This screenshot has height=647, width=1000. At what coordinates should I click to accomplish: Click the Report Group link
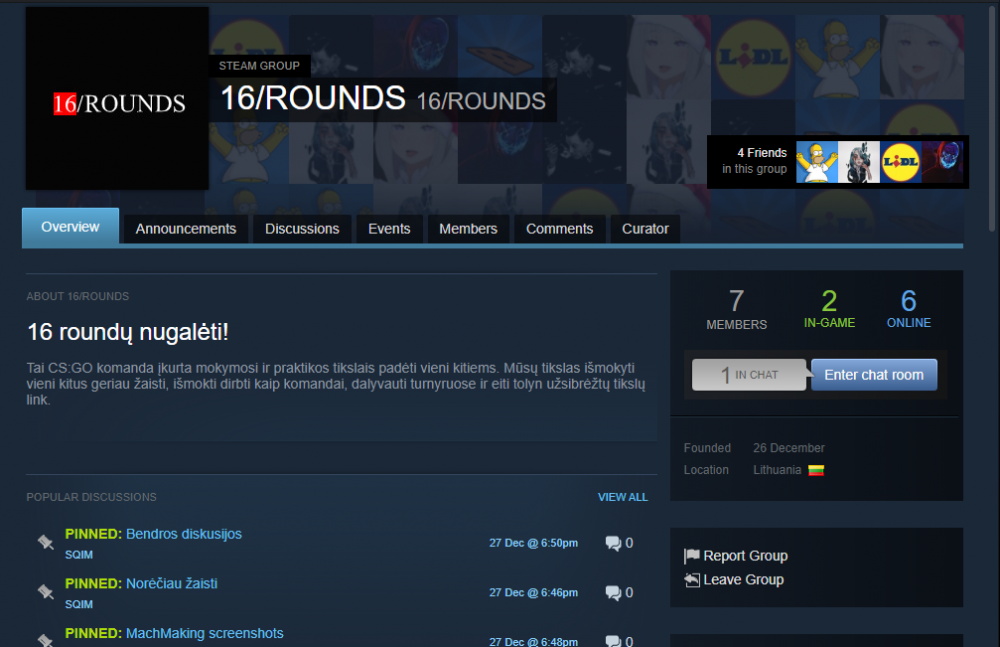pyautogui.click(x=746, y=556)
